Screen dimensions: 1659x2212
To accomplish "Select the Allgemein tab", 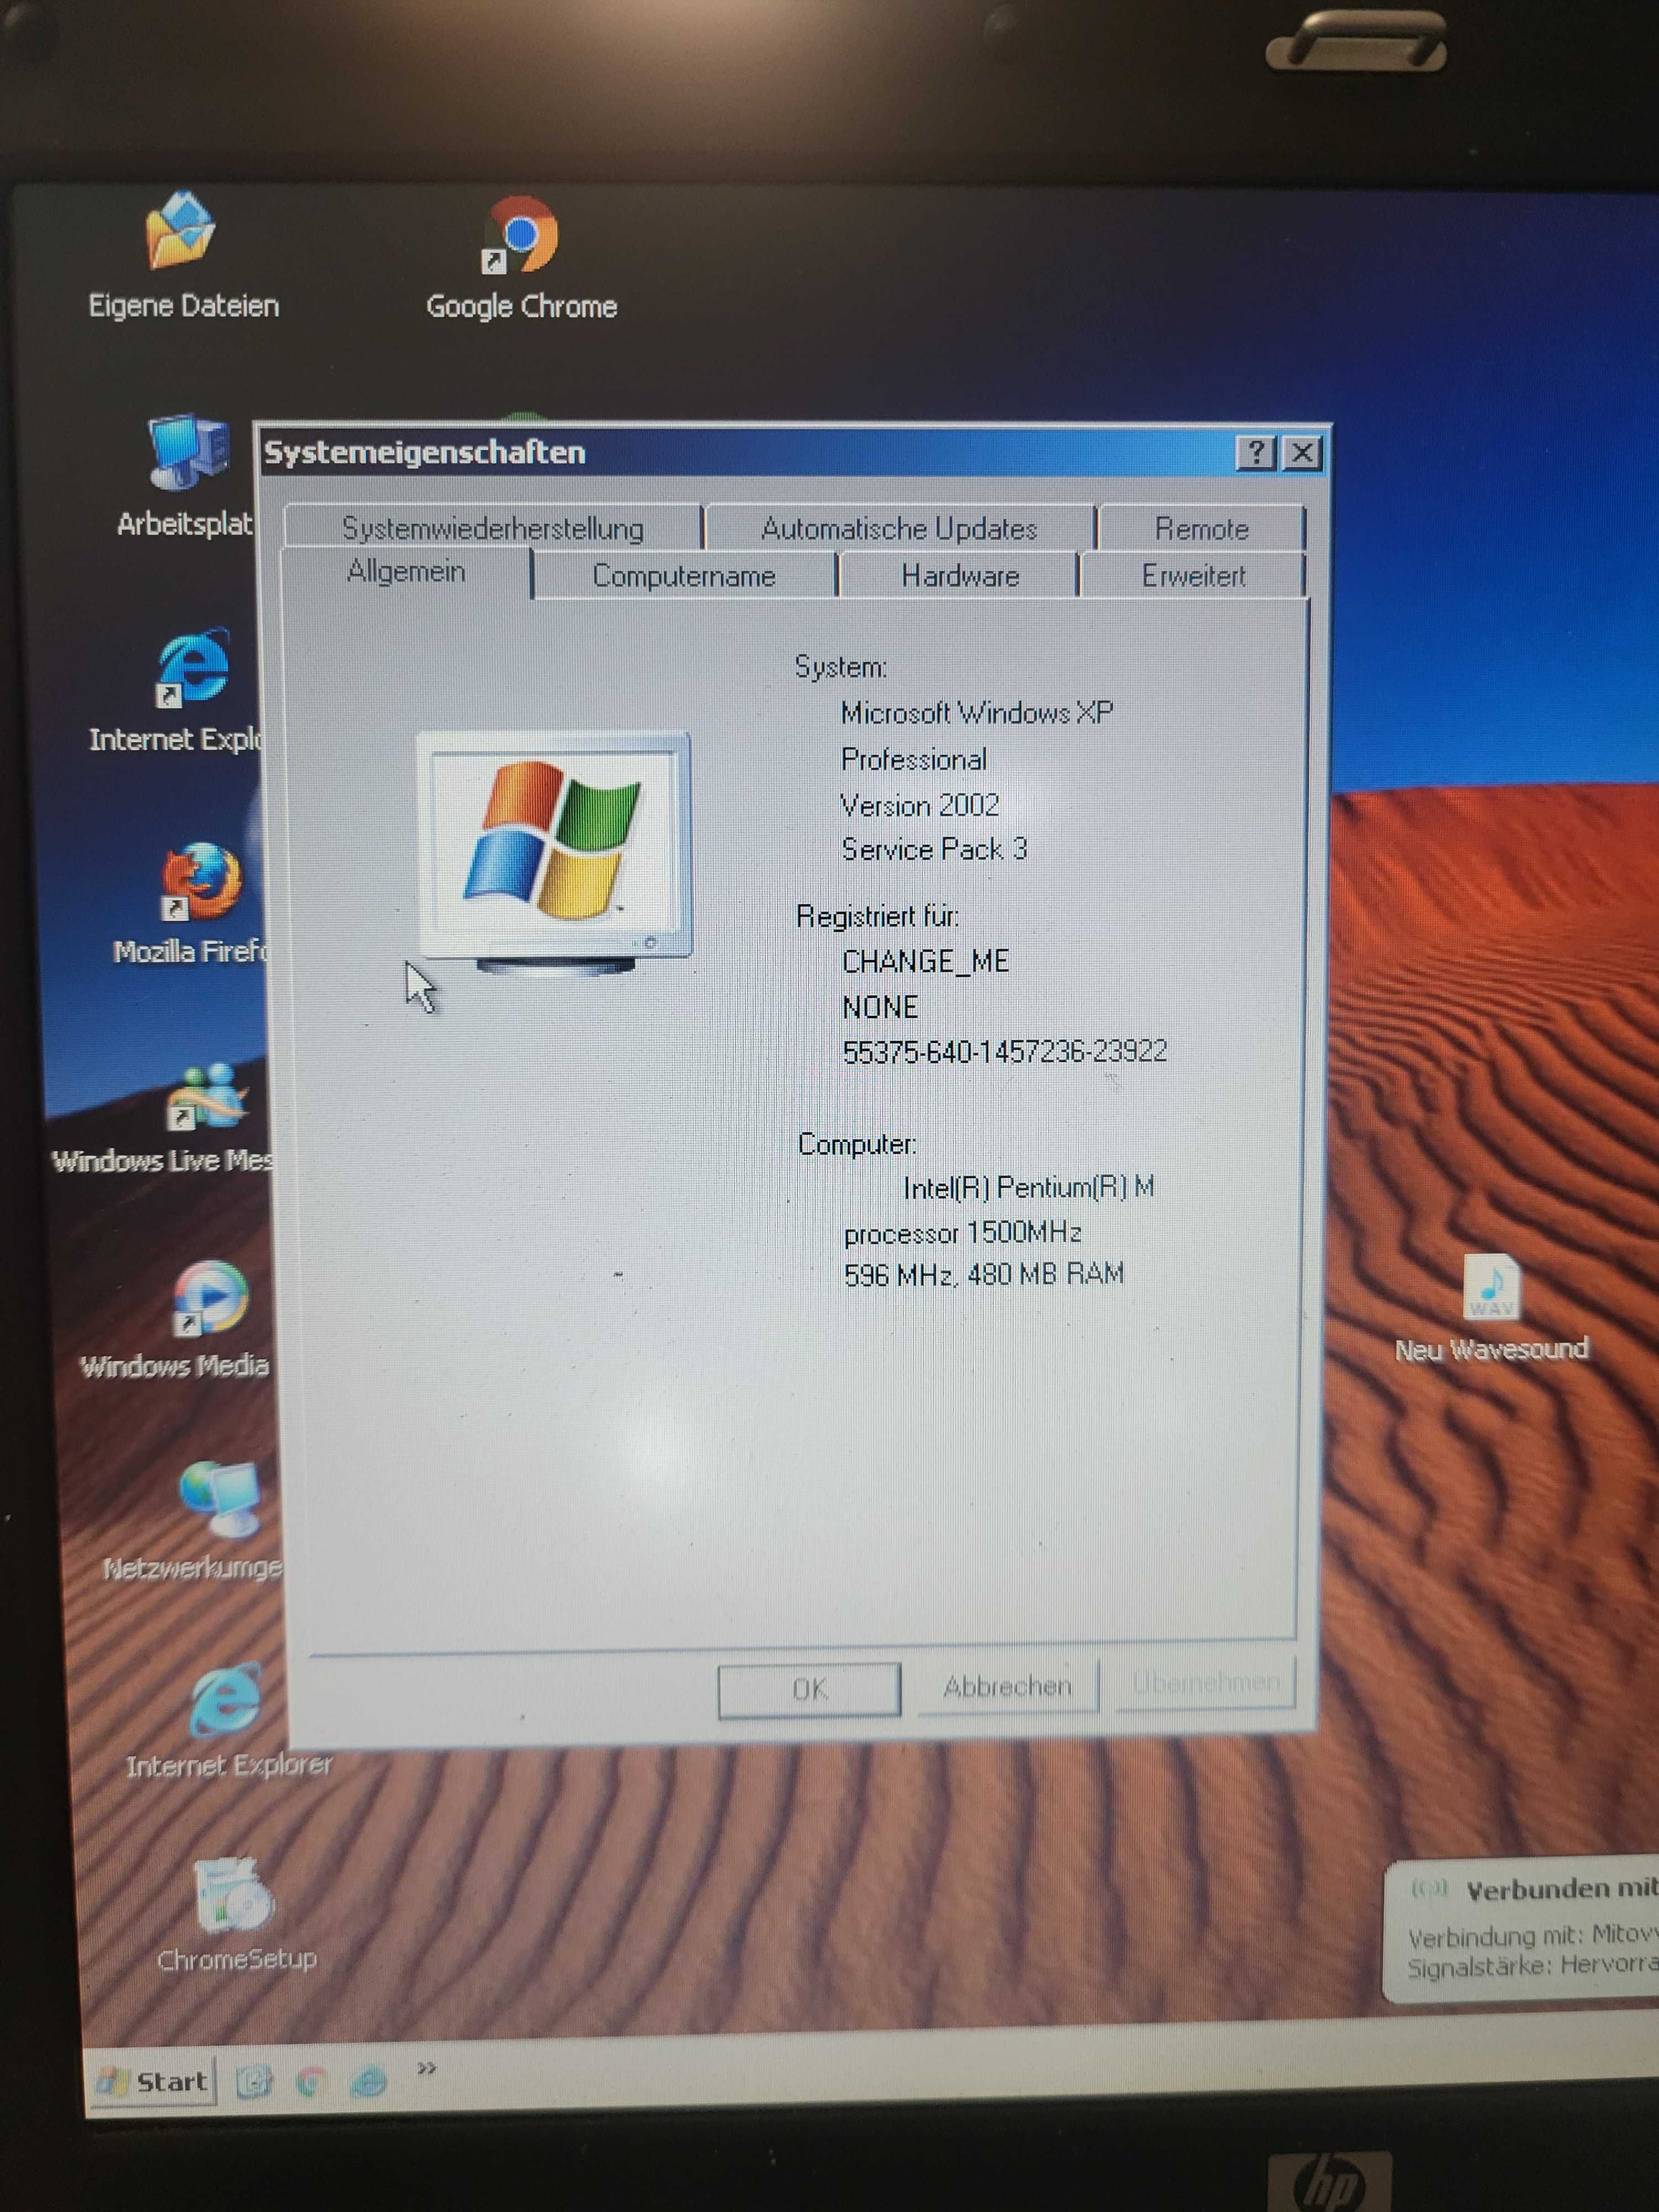I will click(406, 572).
